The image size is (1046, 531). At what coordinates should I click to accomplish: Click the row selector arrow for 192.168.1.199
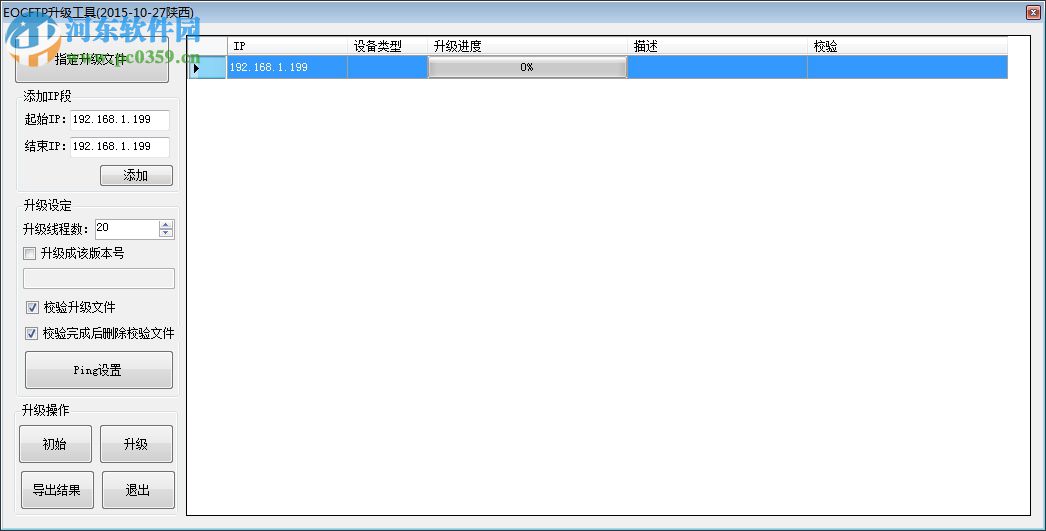tap(207, 67)
